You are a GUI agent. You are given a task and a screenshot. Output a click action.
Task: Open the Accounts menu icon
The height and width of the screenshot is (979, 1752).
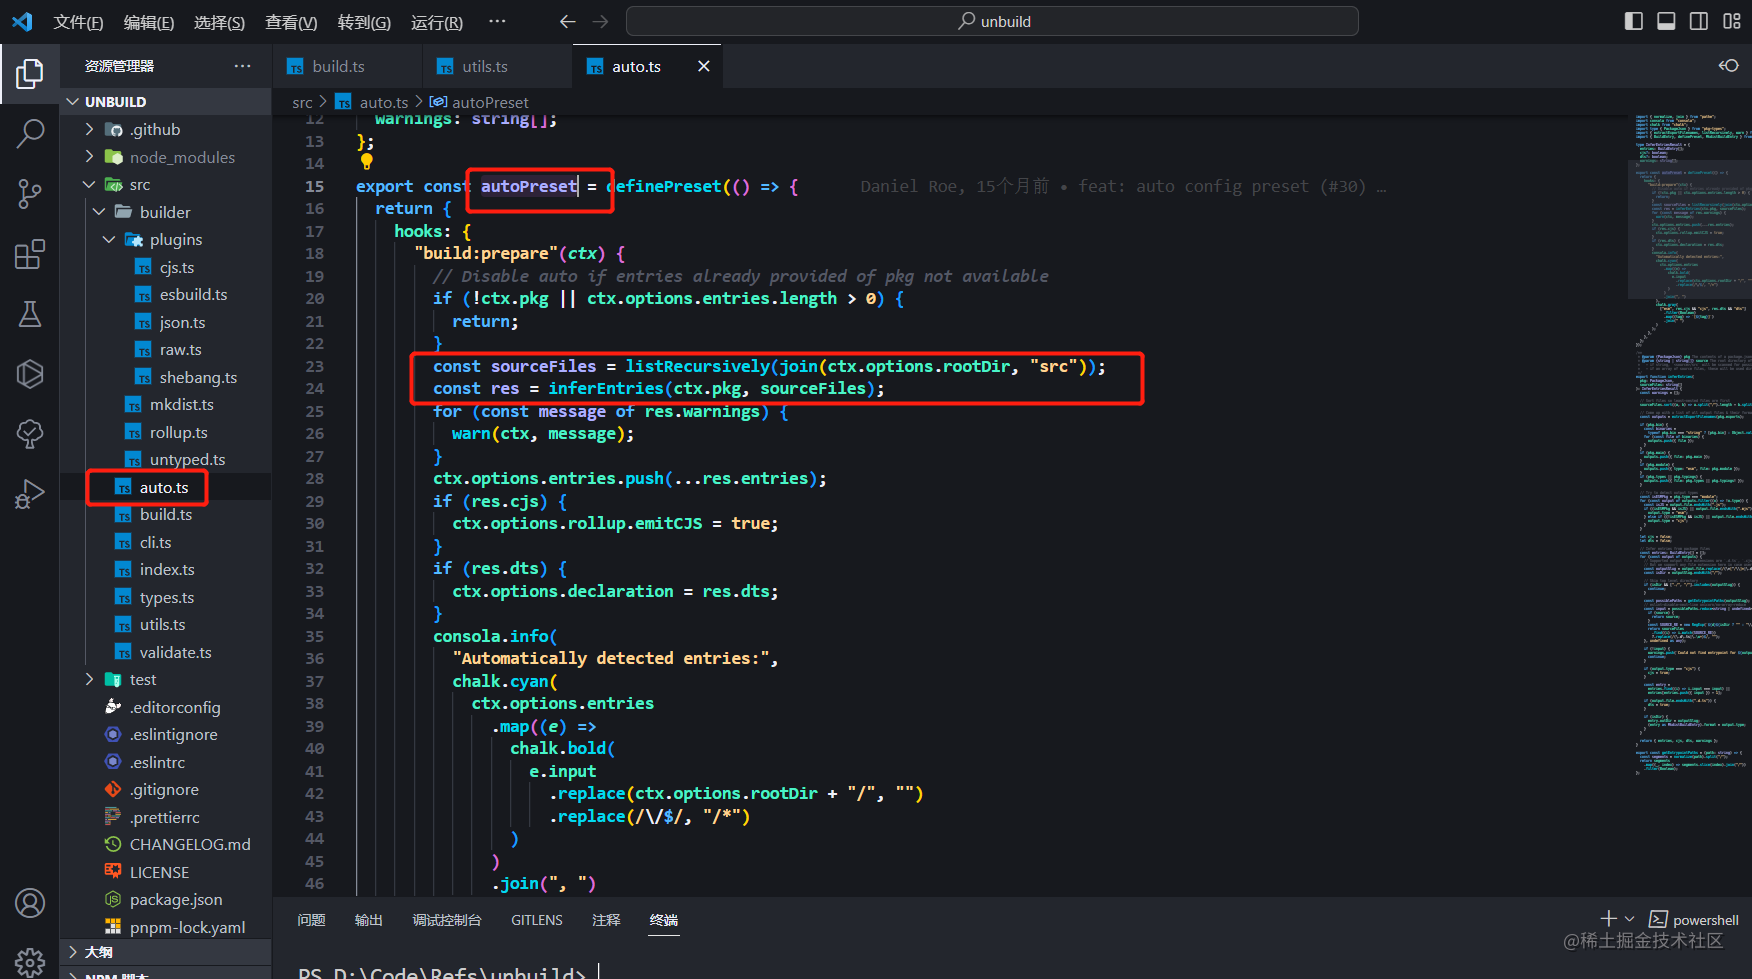tap(30, 903)
